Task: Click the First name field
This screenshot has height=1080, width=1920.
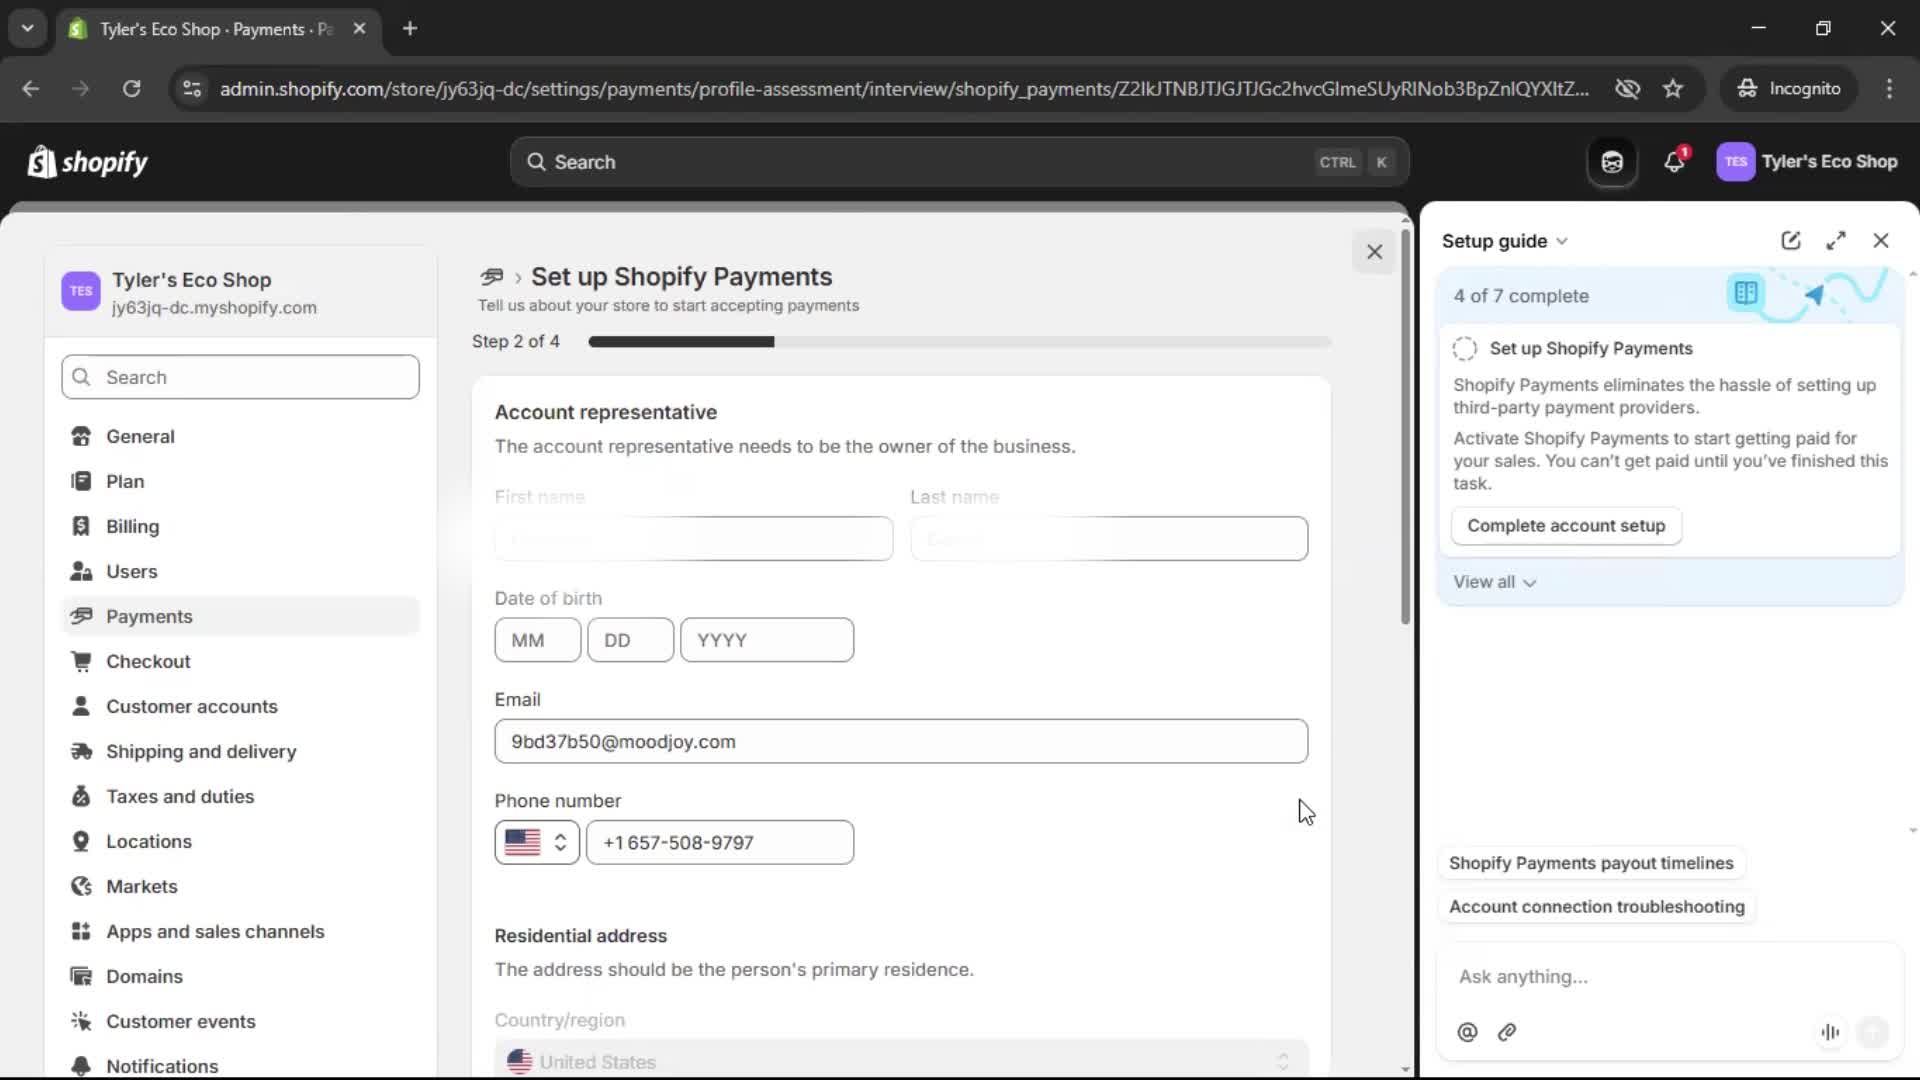Action: click(693, 539)
